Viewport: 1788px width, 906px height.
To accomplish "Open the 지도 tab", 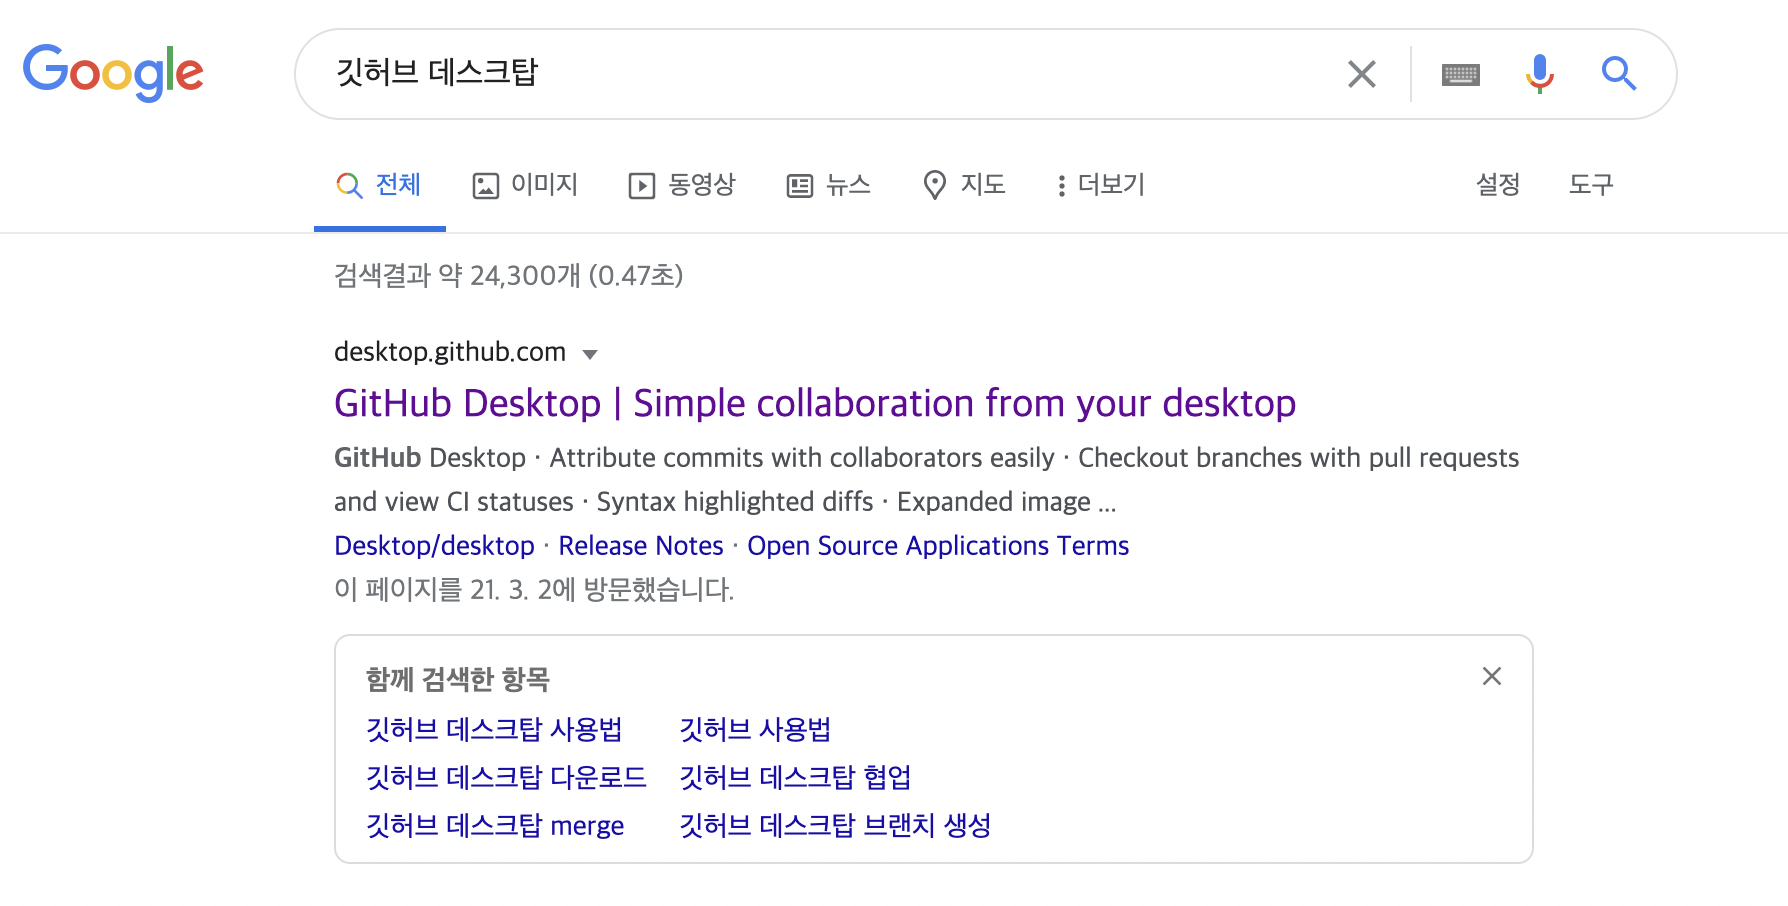I will (x=964, y=185).
